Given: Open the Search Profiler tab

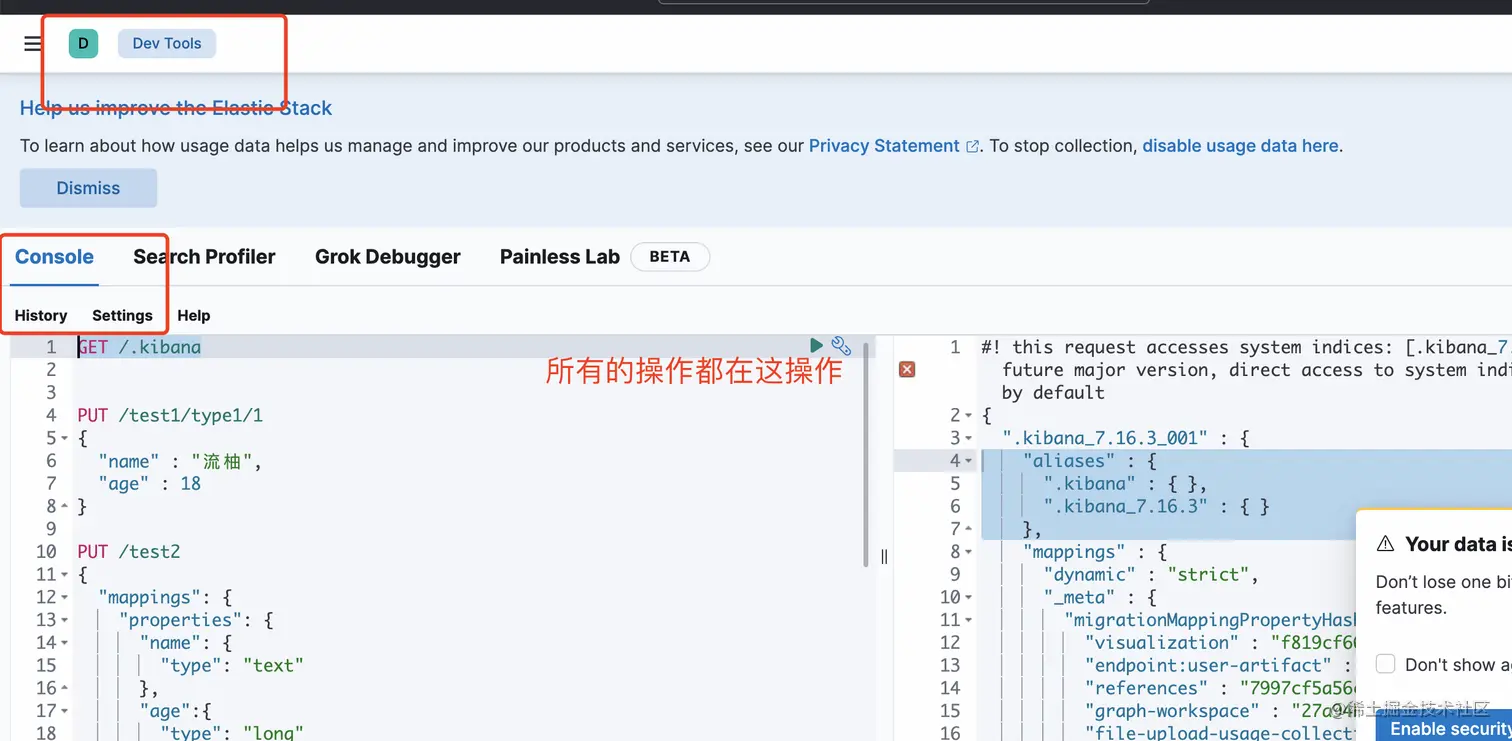Looking at the screenshot, I should point(204,257).
